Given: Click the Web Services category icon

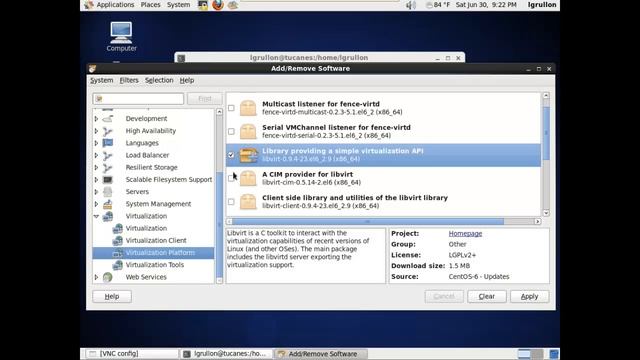Looking at the screenshot, I should (108, 277).
